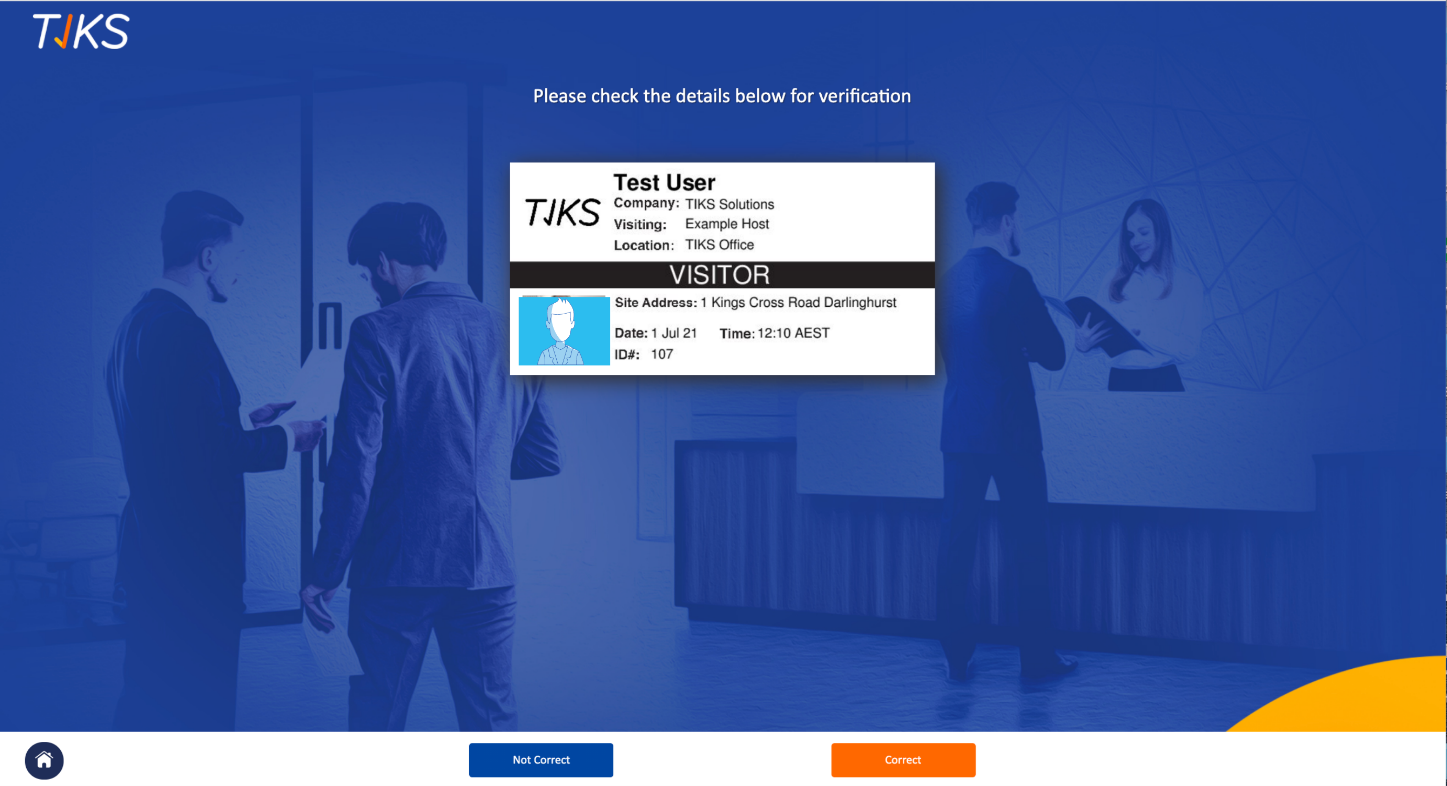Click the Date 1 Jul 21 field
Screen dimensions: 1447x786
pyautogui.click(x=656, y=333)
